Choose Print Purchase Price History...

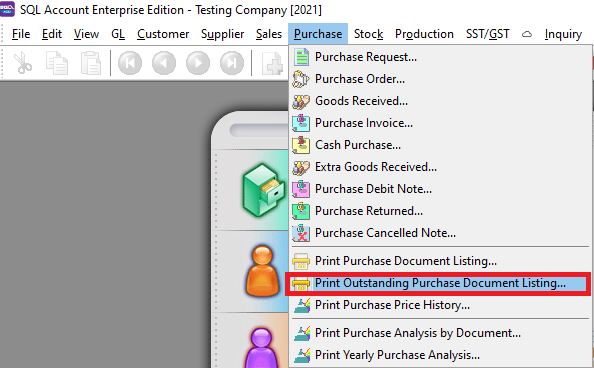pyautogui.click(x=439, y=305)
